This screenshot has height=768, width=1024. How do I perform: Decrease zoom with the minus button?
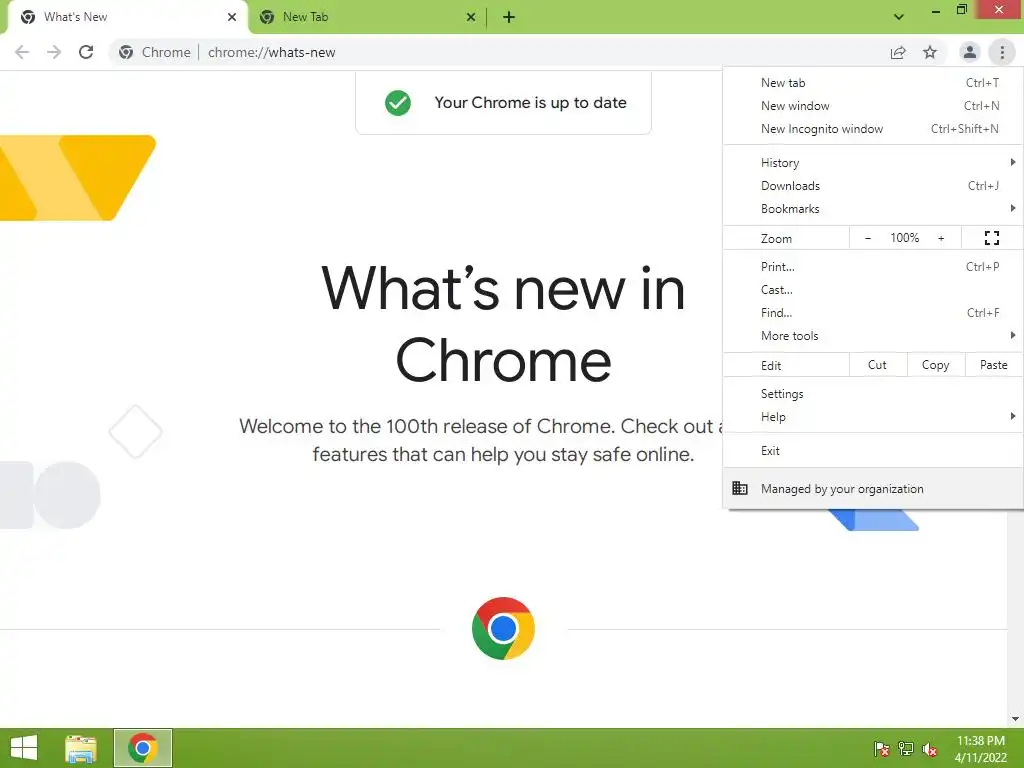tap(868, 238)
